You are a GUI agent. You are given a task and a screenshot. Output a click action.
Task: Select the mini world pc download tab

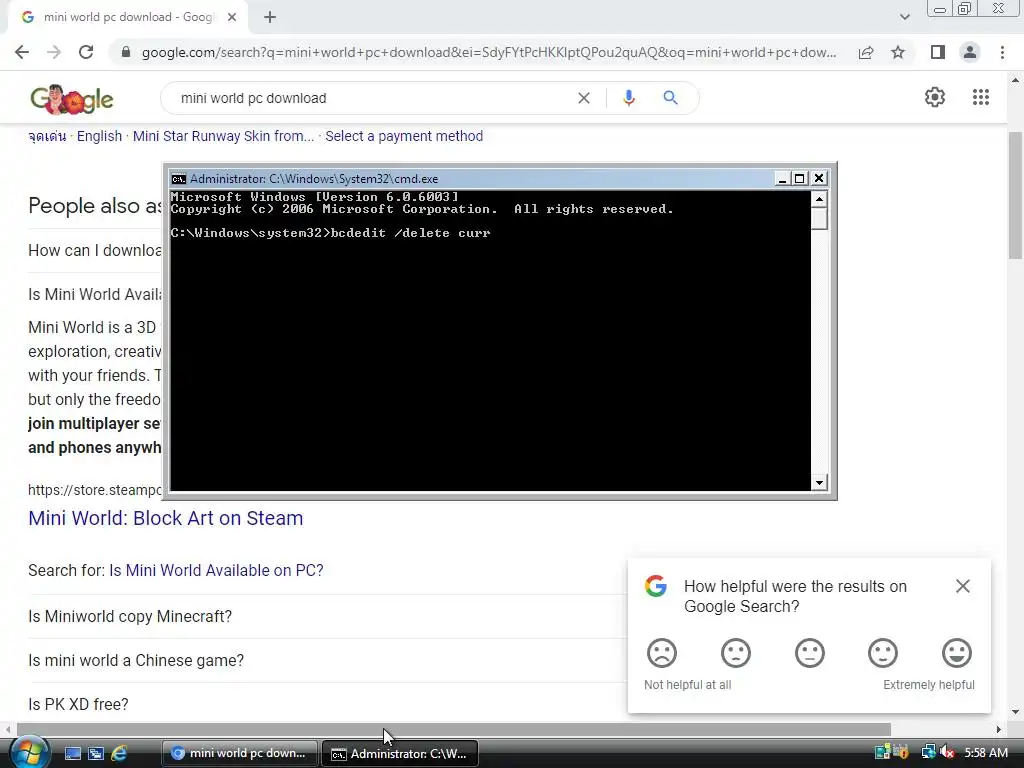[128, 18]
